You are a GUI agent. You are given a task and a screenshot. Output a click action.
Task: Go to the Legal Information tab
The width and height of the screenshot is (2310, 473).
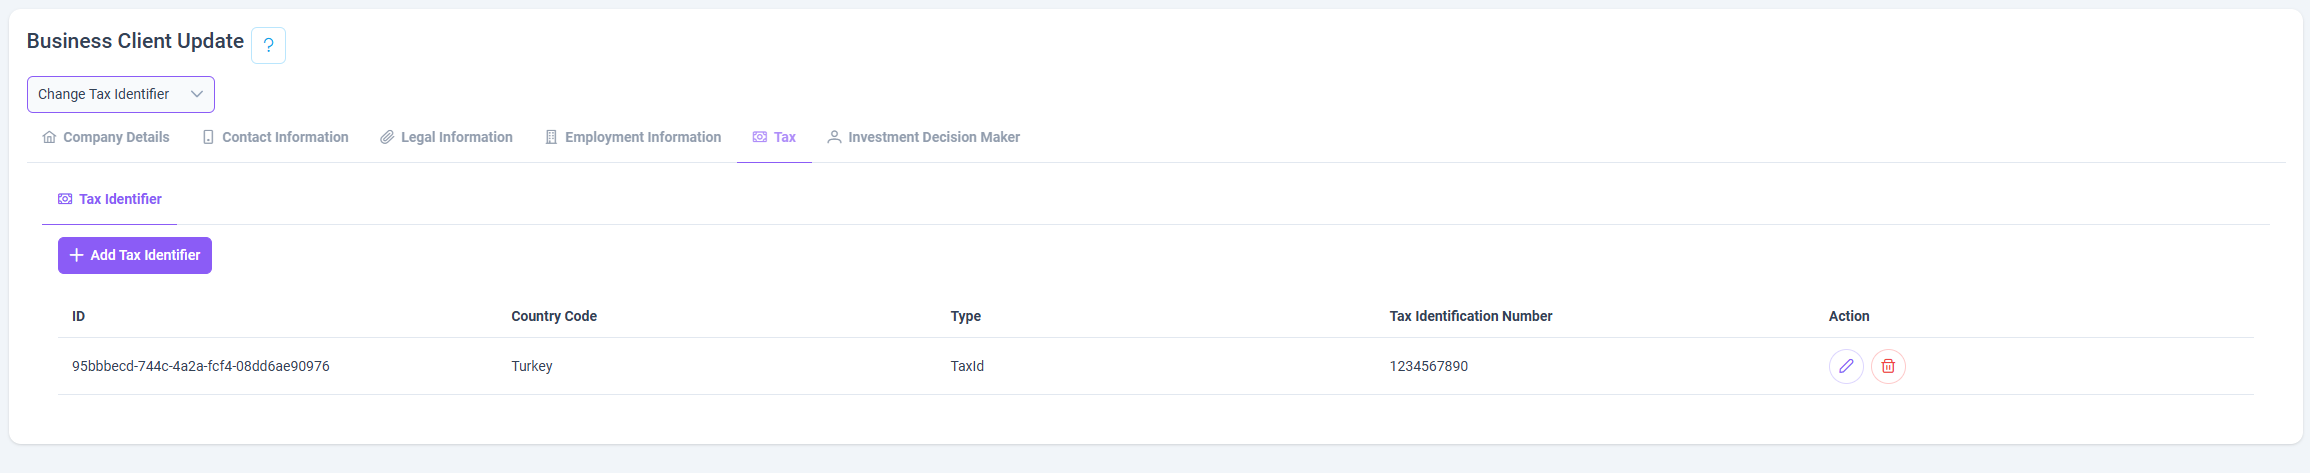click(446, 137)
